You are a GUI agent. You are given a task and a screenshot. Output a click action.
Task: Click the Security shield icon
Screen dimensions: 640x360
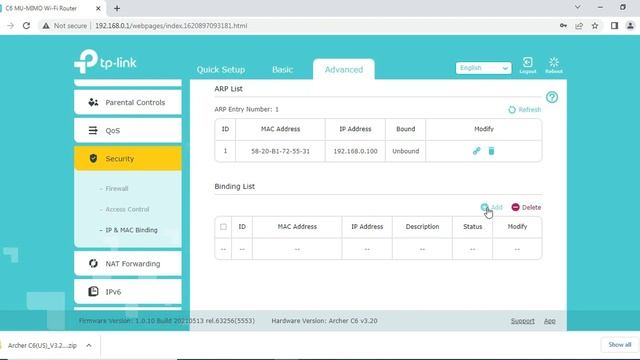[93, 158]
